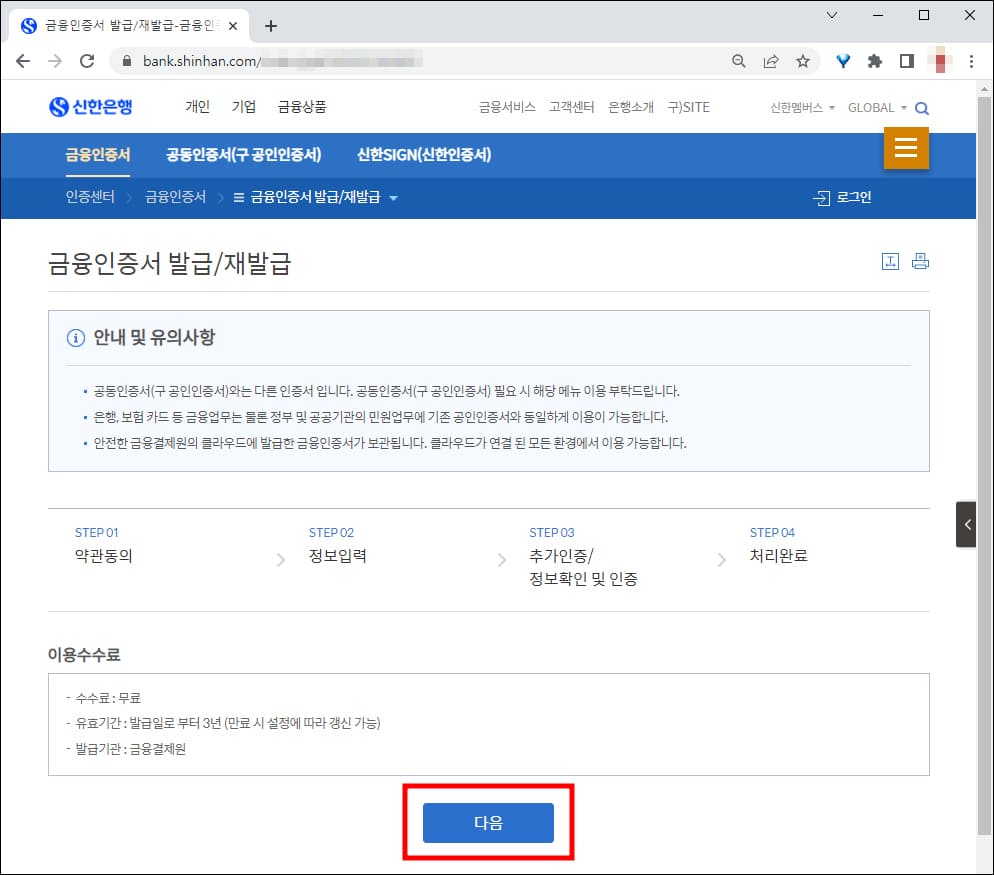Click the orange hamburger menu icon

pos(906,148)
